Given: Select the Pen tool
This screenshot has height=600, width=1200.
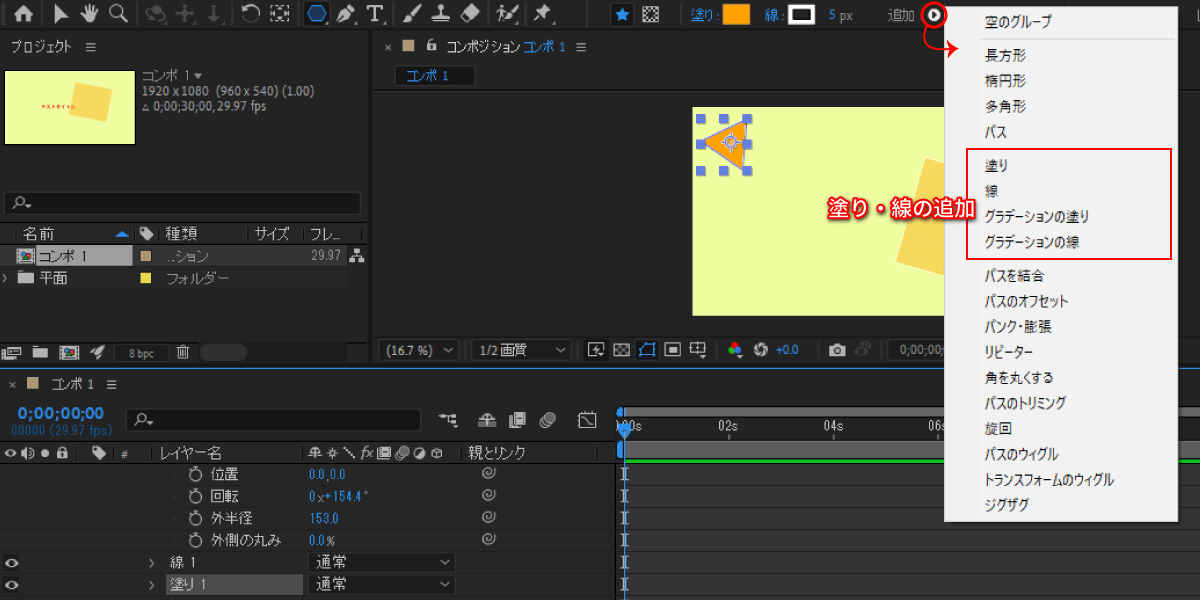Looking at the screenshot, I should pos(346,14).
